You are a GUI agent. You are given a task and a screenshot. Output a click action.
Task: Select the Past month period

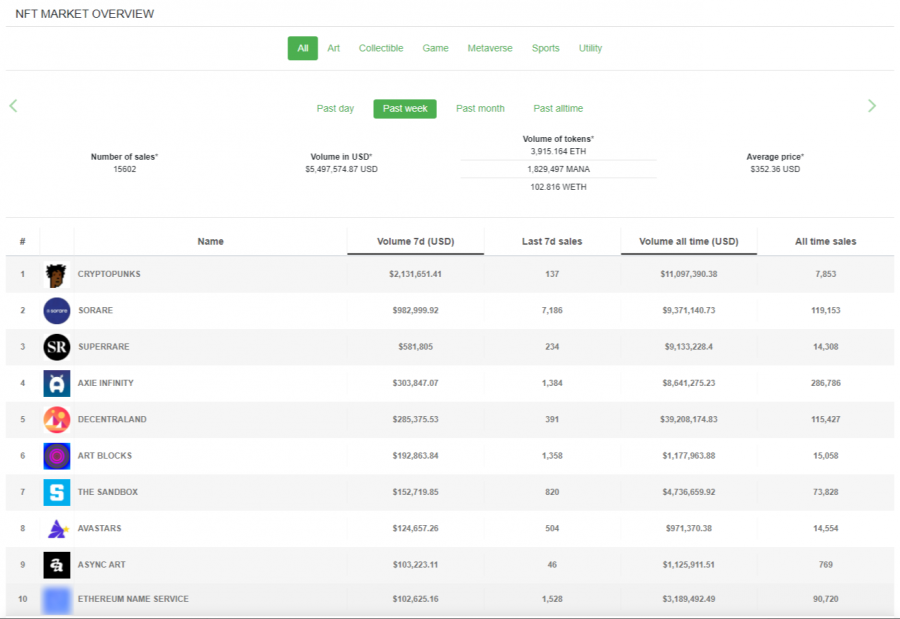pos(480,109)
